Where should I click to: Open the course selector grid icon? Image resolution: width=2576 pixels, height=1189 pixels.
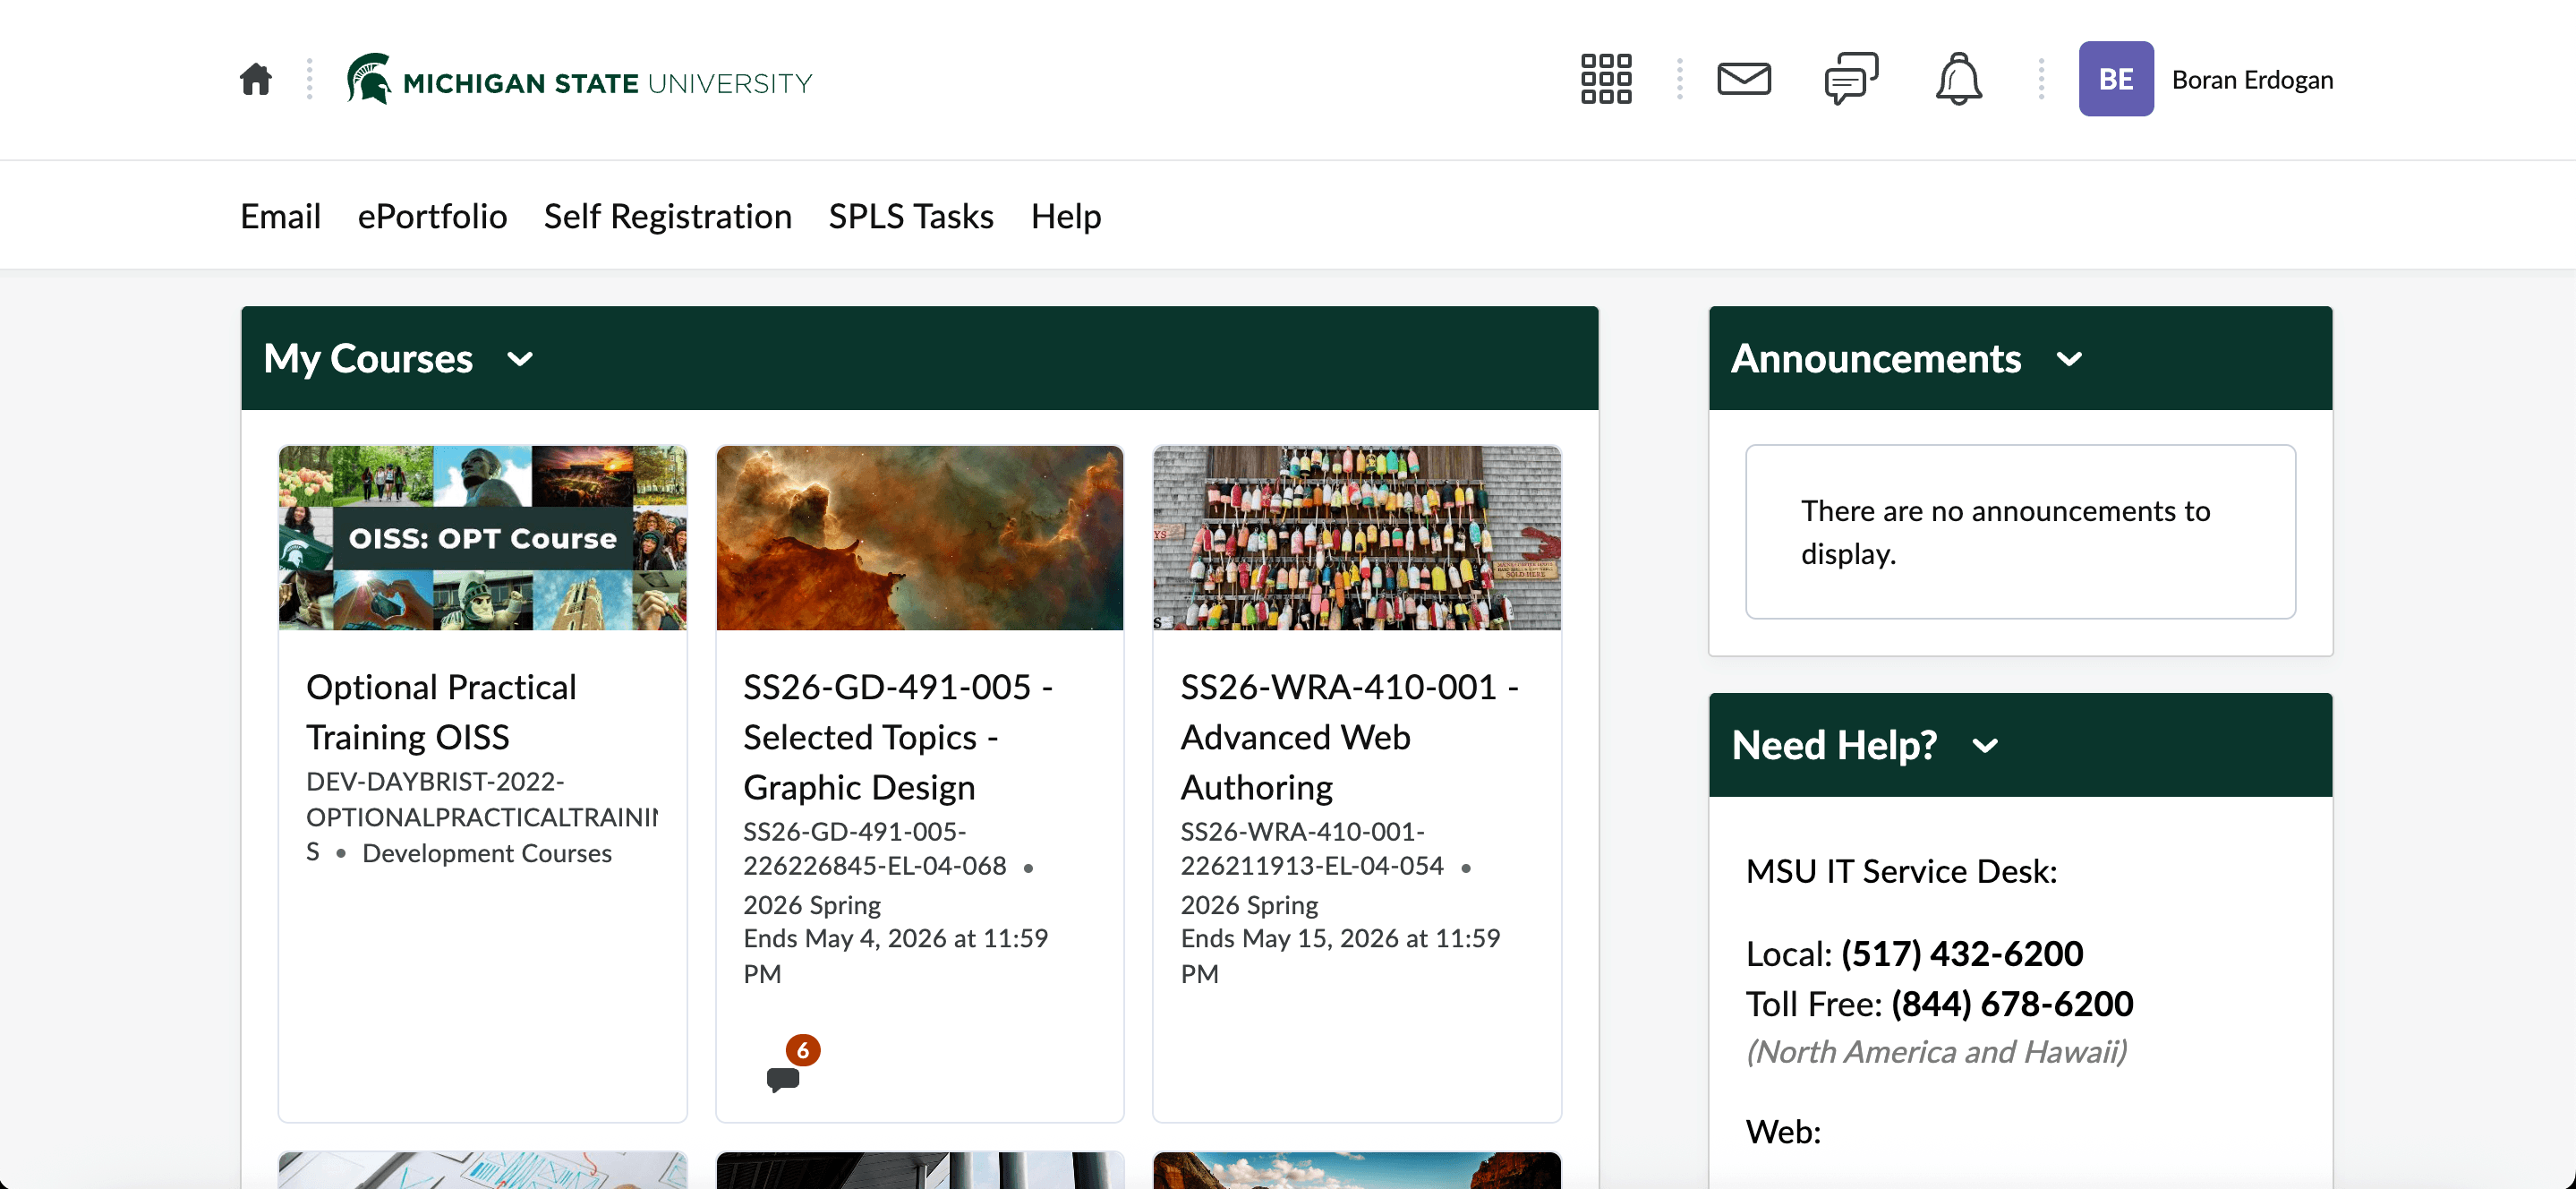[1605, 79]
